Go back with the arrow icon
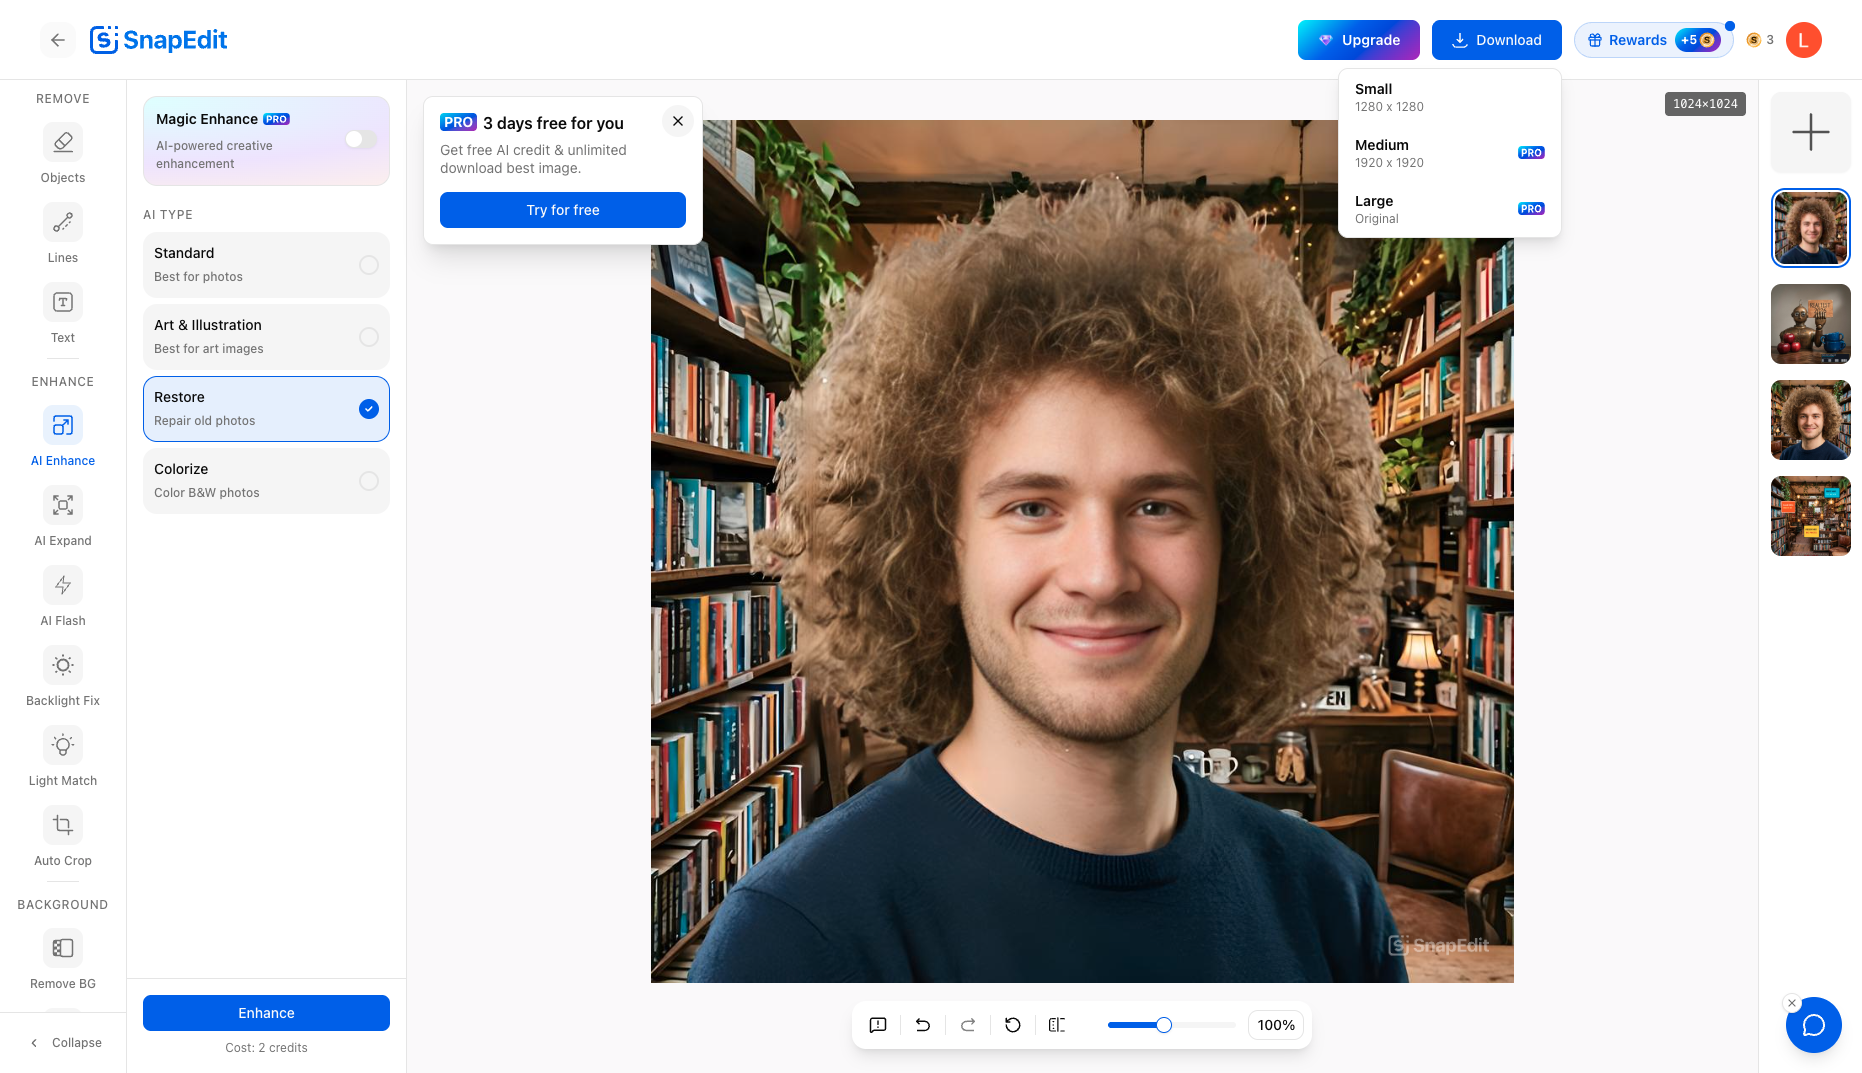This screenshot has width=1862, height=1073. 58,40
